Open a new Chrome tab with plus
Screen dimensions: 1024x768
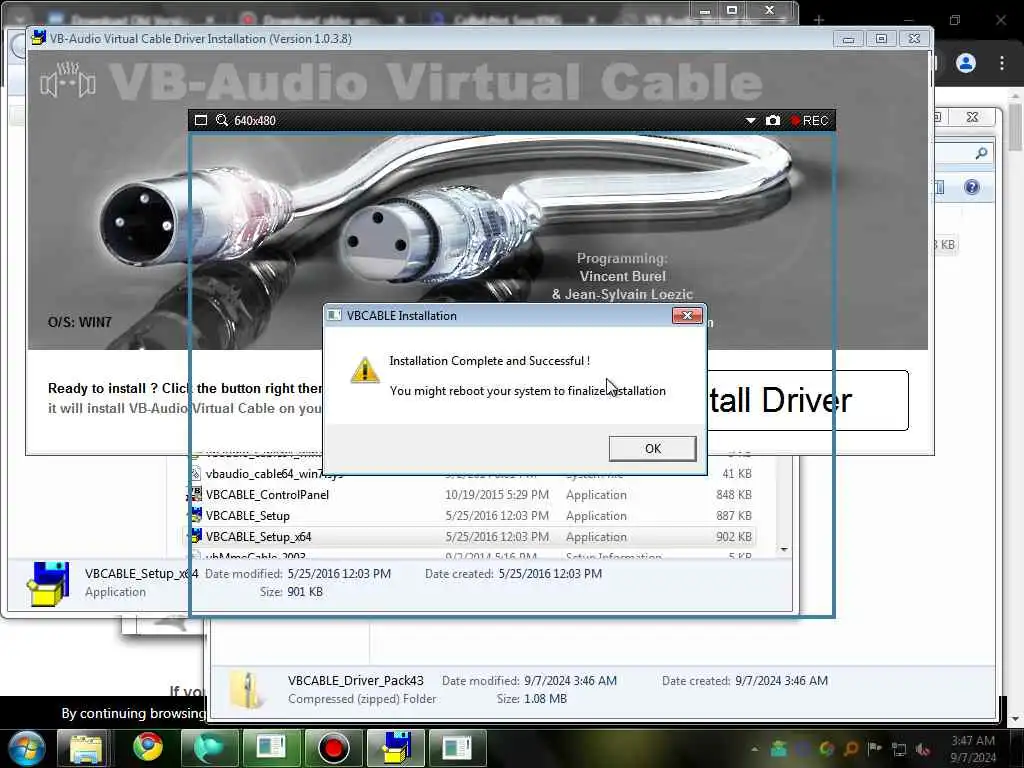818,20
